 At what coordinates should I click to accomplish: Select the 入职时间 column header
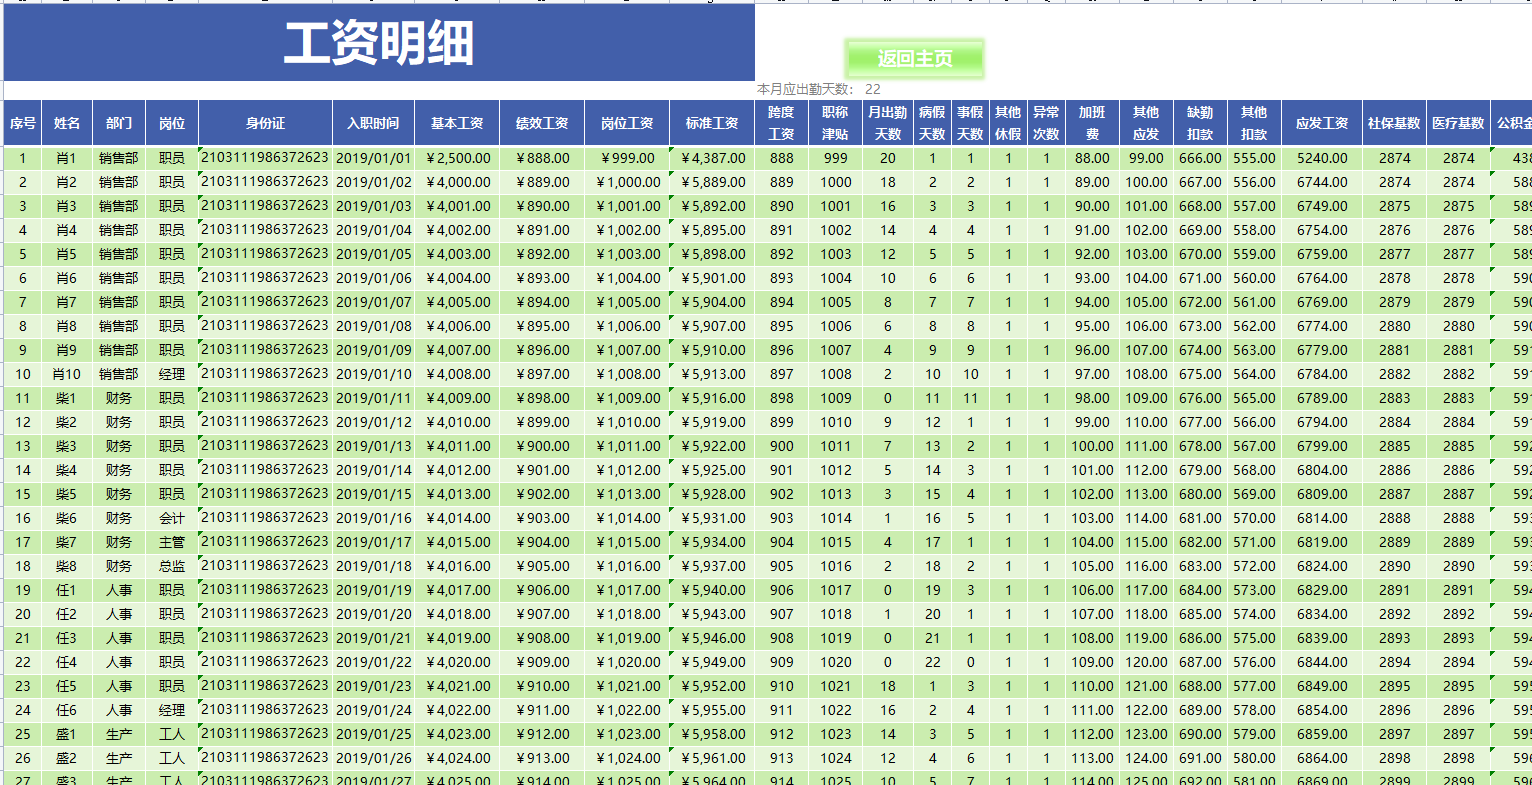(x=373, y=123)
